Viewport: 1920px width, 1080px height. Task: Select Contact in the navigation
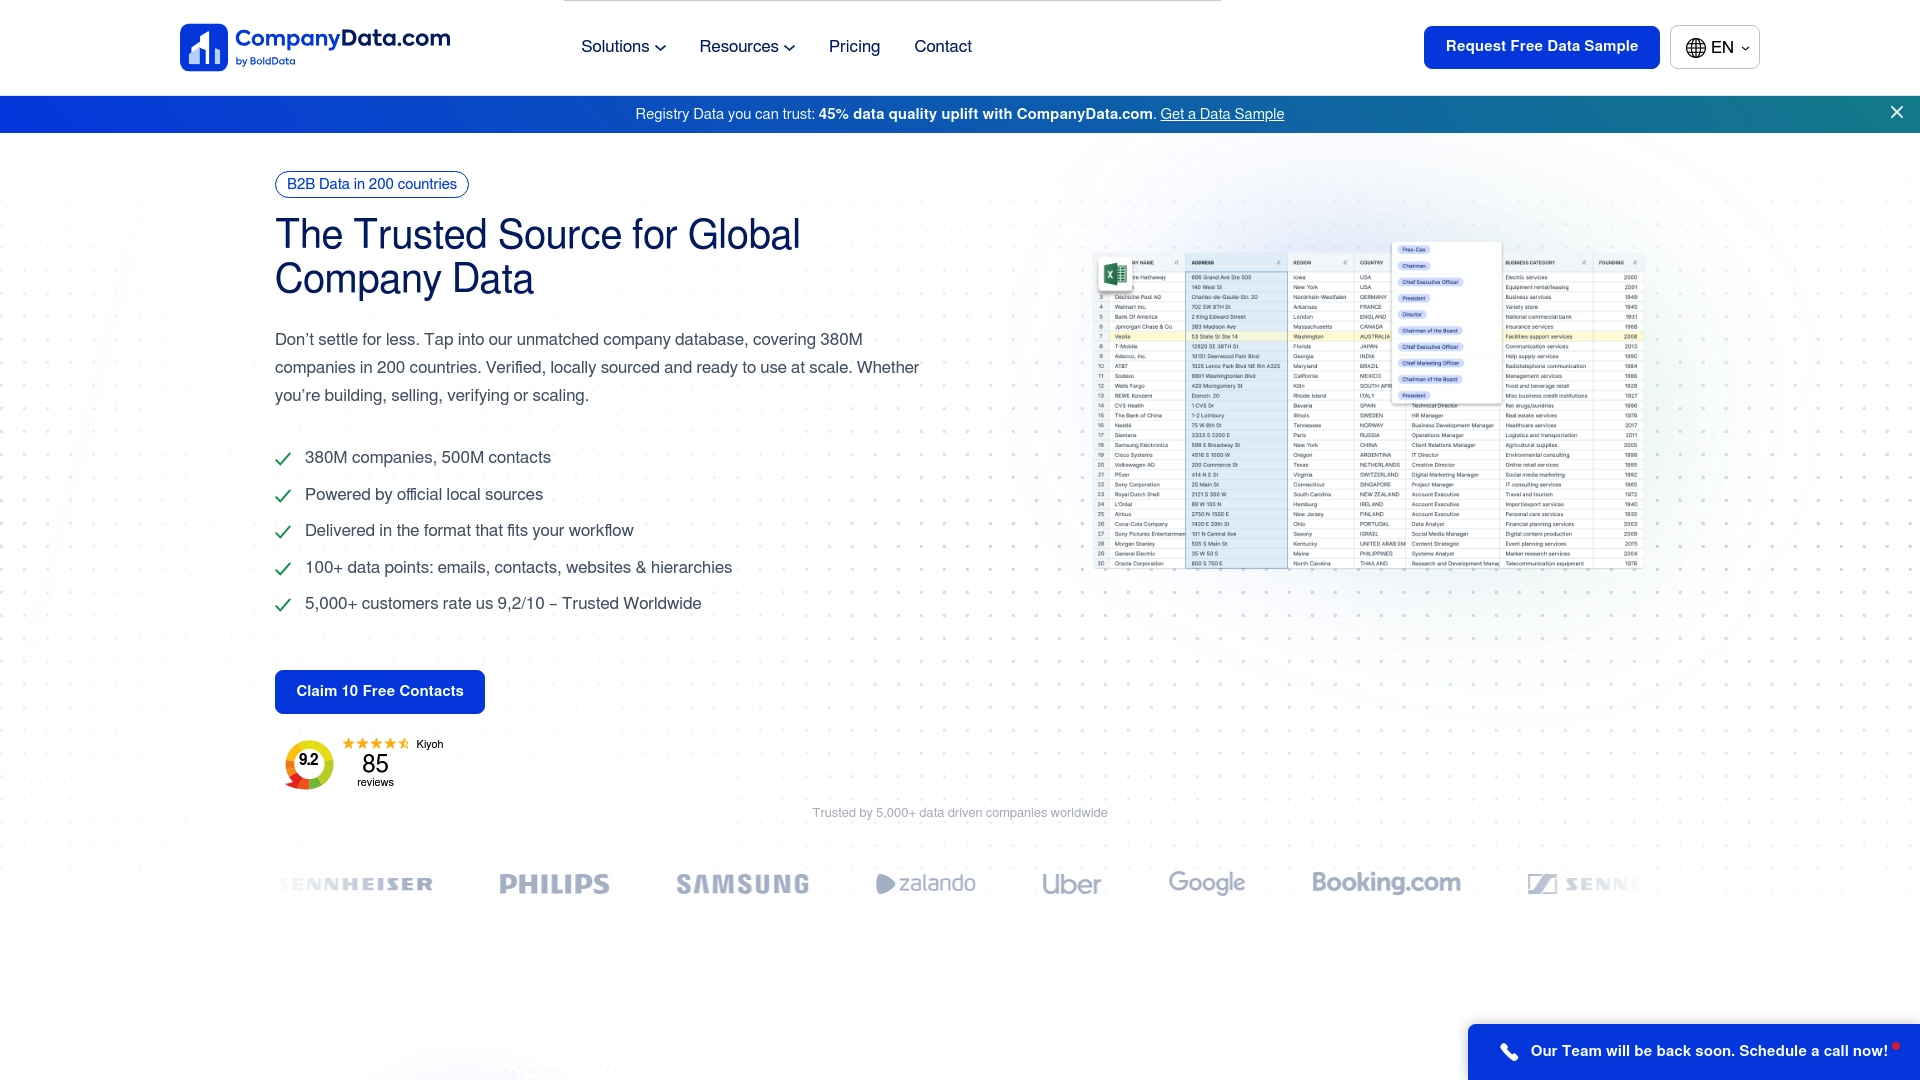[942, 46]
